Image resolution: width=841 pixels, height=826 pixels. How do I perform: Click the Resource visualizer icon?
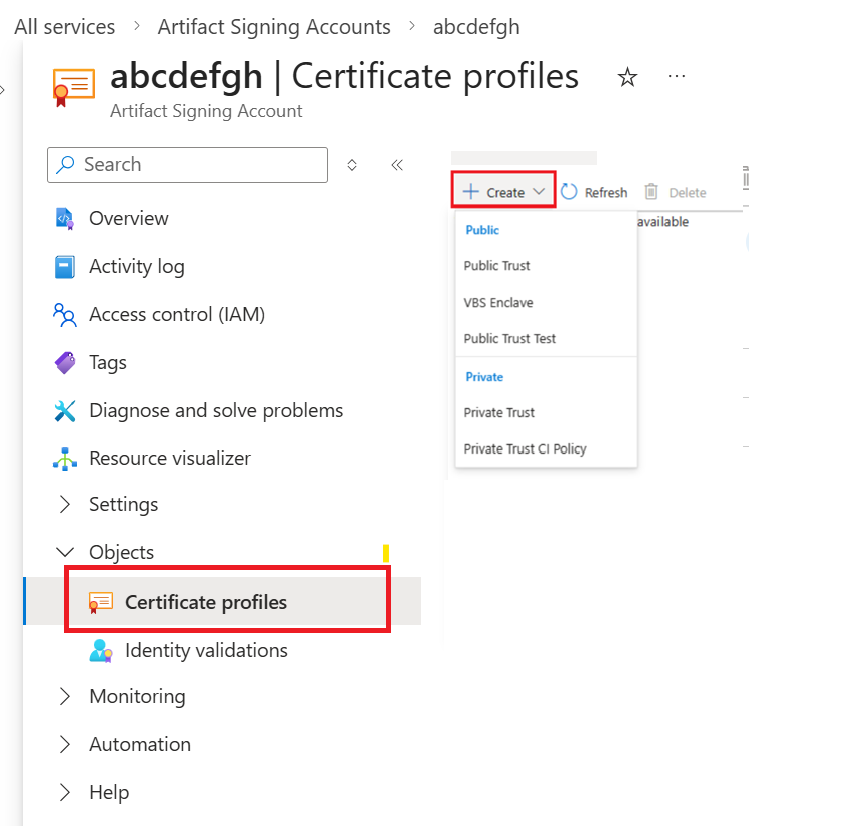tap(64, 458)
